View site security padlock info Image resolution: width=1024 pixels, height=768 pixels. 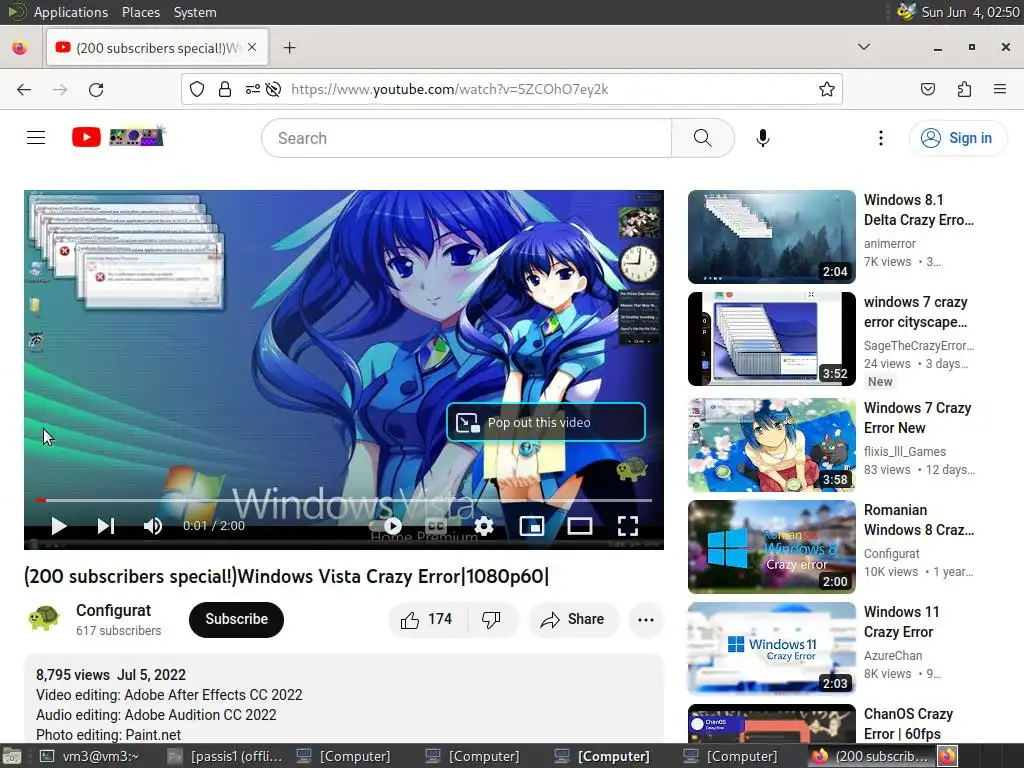(225, 89)
